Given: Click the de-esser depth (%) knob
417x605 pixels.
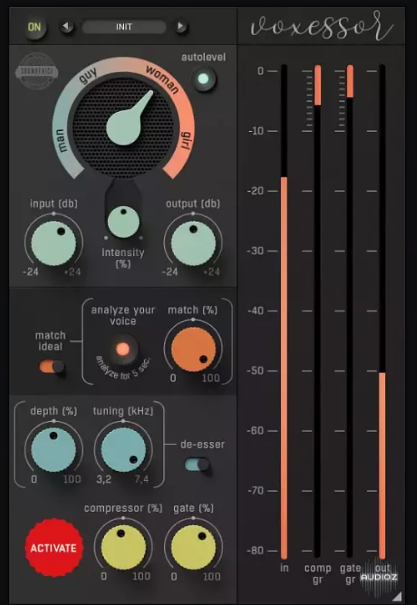Looking at the screenshot, I should point(54,450).
